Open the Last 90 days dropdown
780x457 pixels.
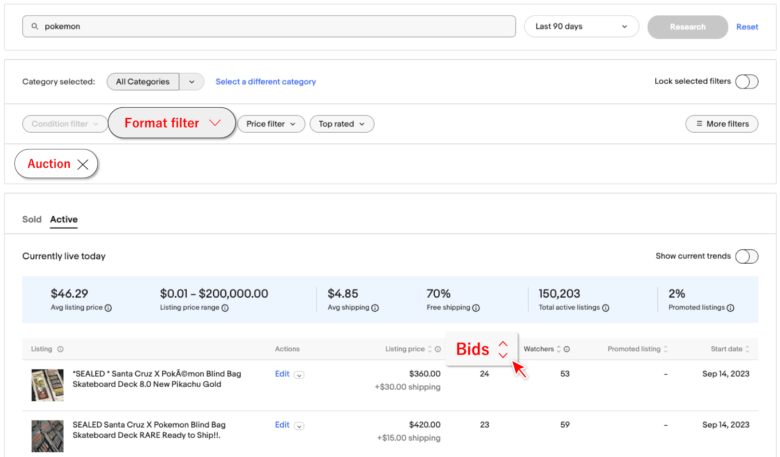(581, 27)
